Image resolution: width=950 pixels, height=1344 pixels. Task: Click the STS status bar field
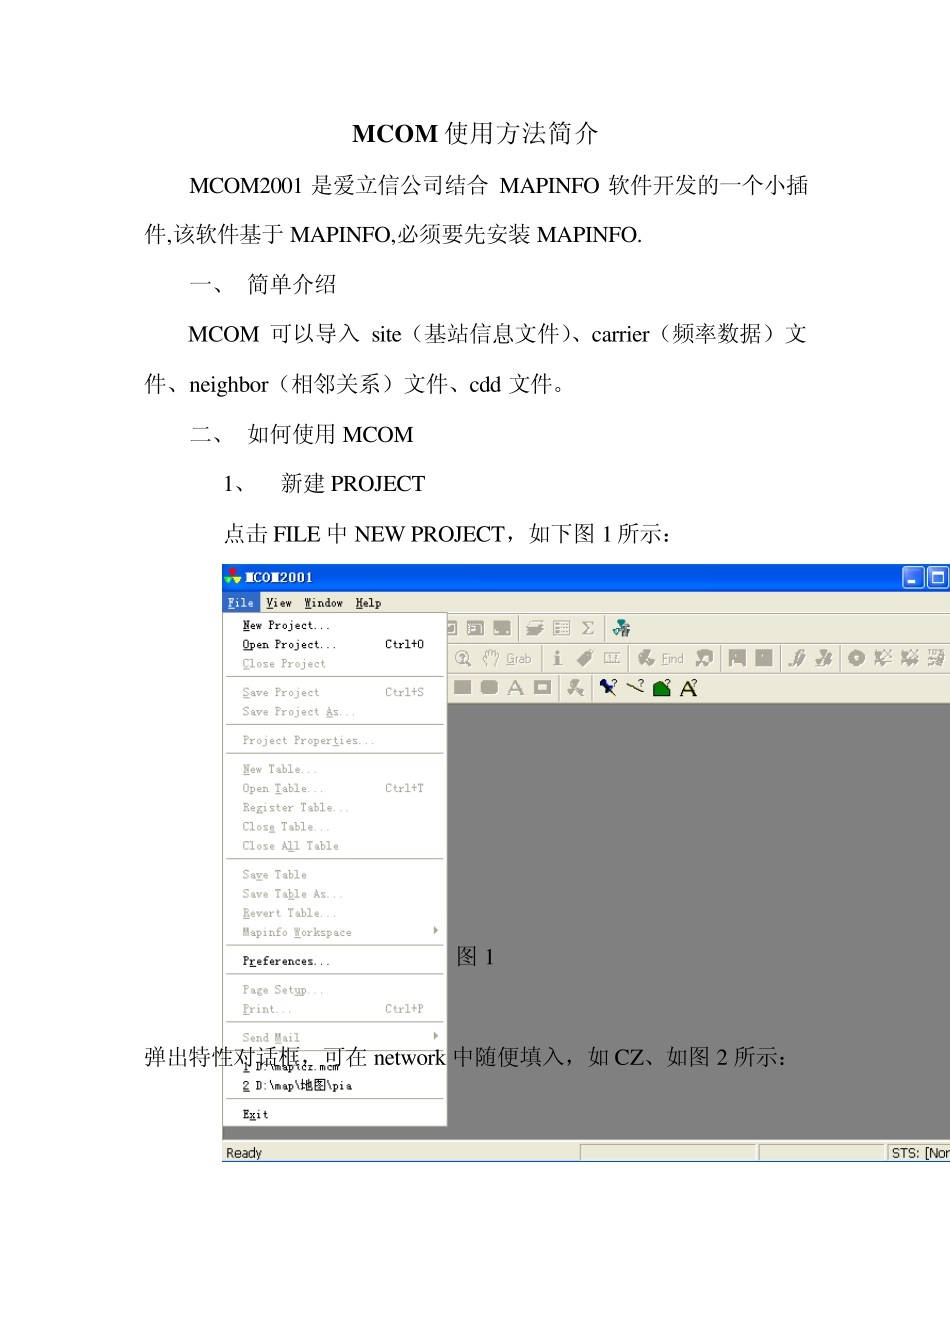(x=919, y=1153)
